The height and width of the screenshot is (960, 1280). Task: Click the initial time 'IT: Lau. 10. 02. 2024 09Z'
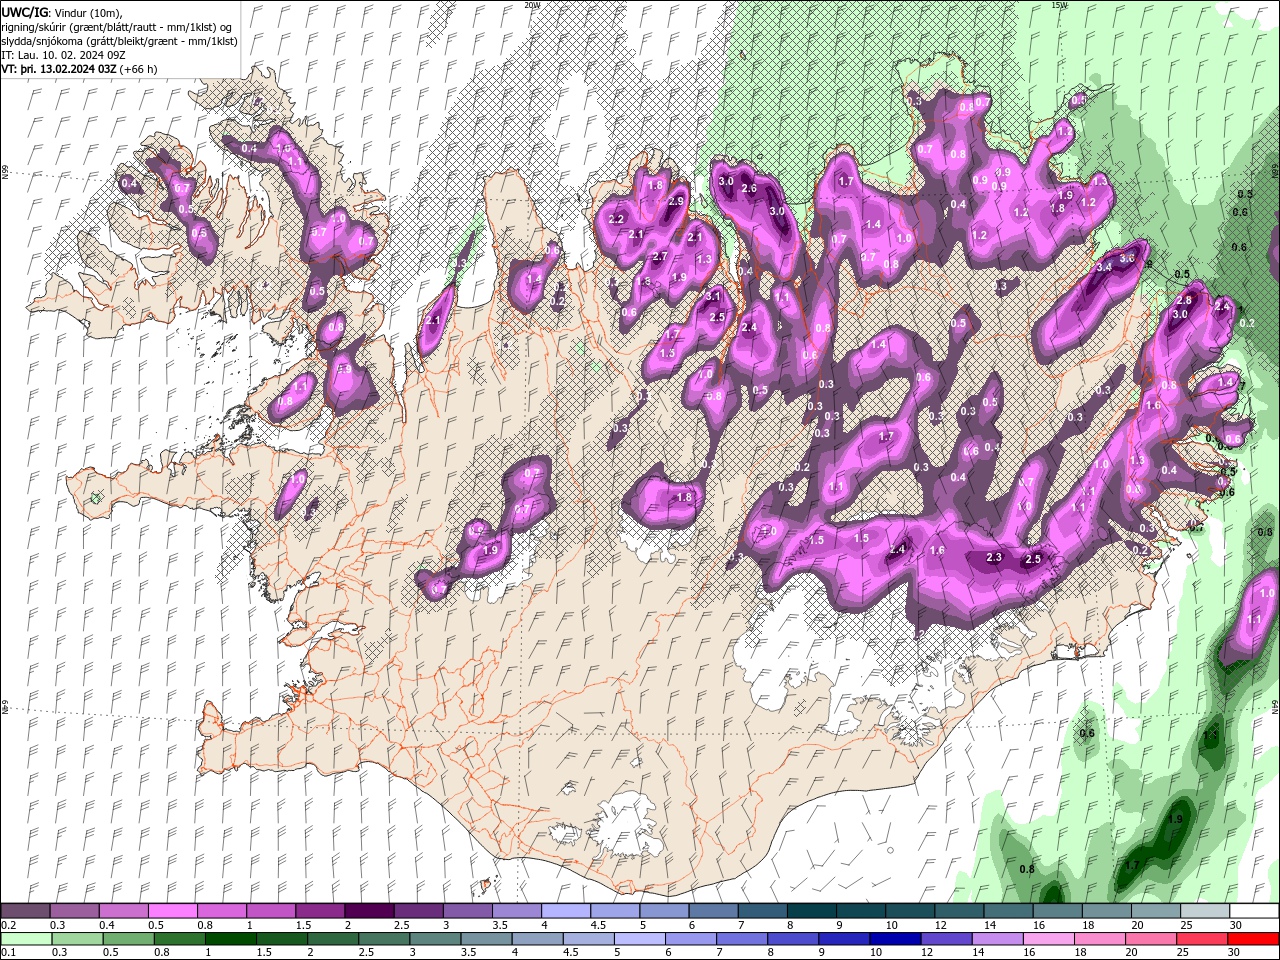pyautogui.click(x=62, y=55)
